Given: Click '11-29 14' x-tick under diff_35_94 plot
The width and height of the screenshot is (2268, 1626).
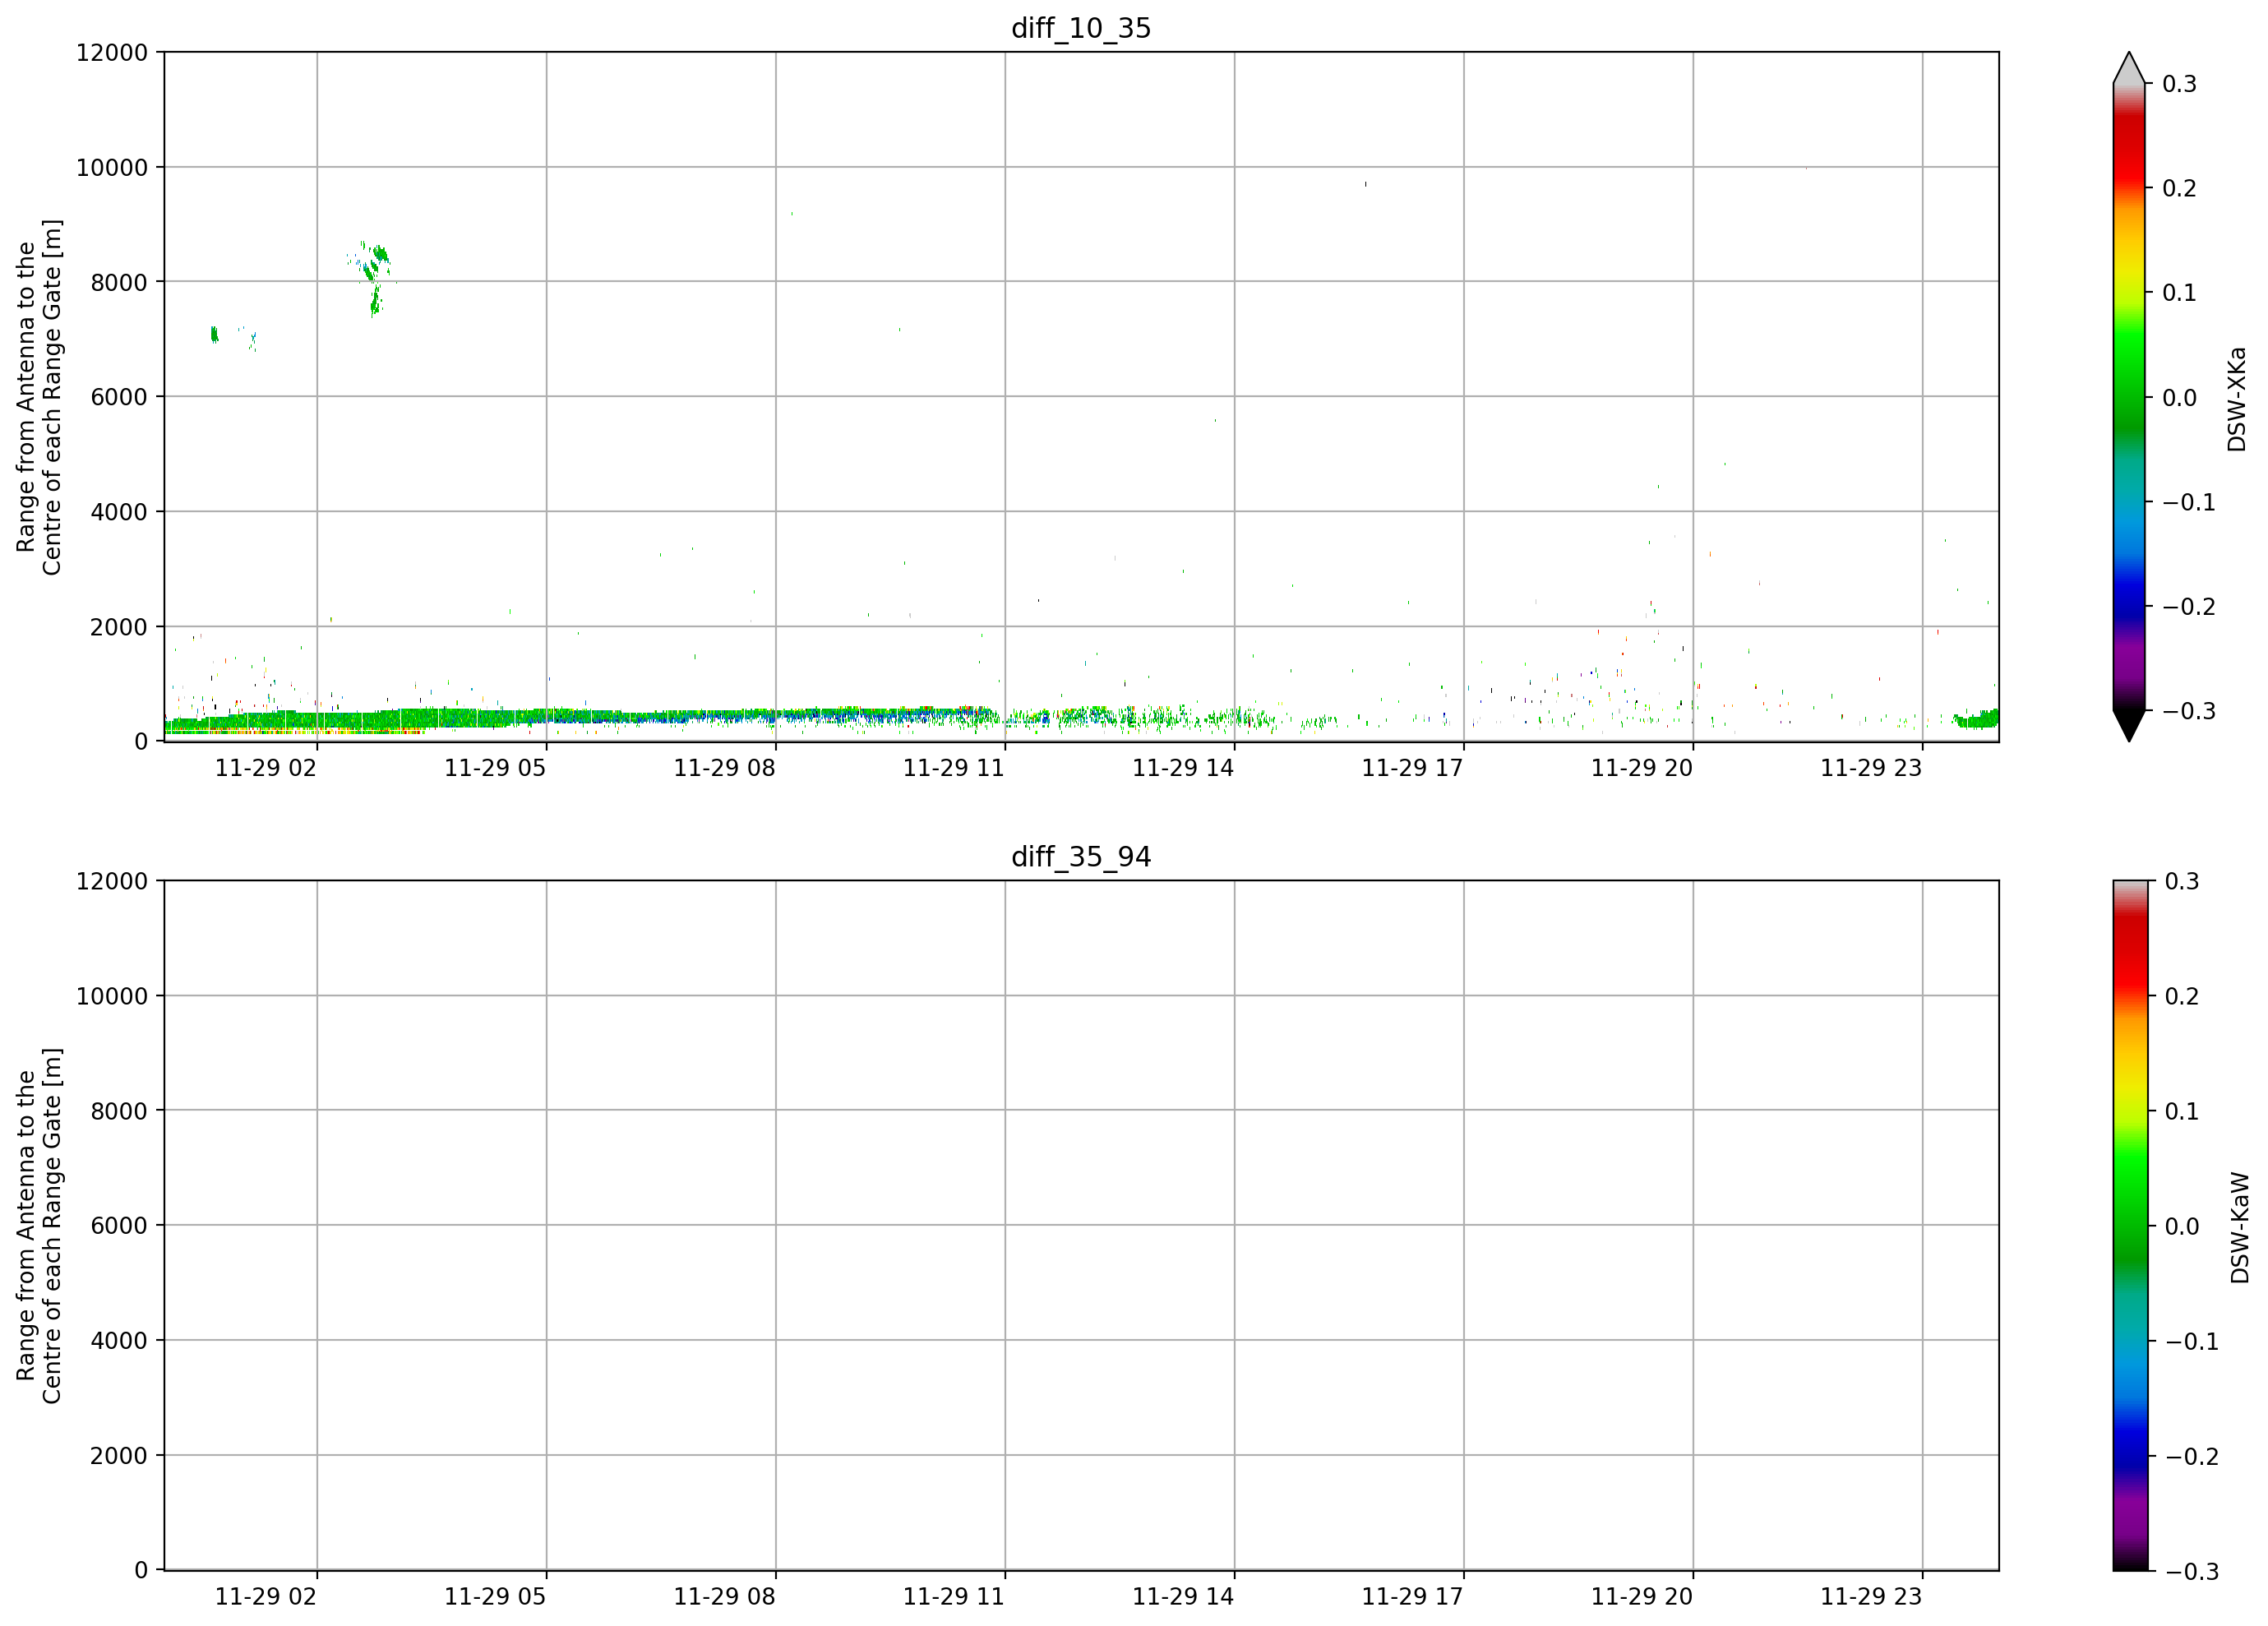Looking at the screenshot, I should [x=1183, y=1597].
